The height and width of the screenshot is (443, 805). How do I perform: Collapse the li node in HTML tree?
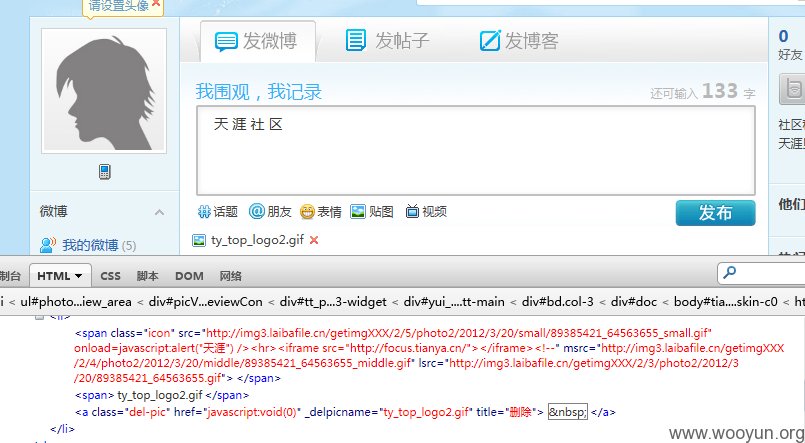click(x=39, y=317)
